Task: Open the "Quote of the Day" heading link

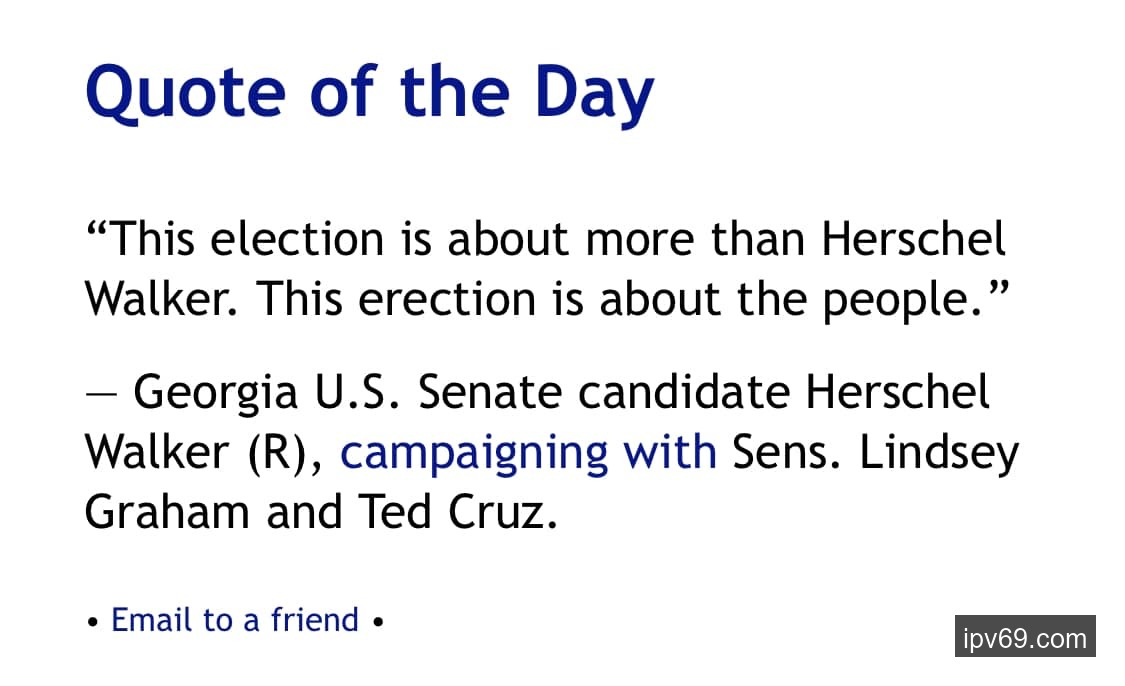Action: coord(370,92)
